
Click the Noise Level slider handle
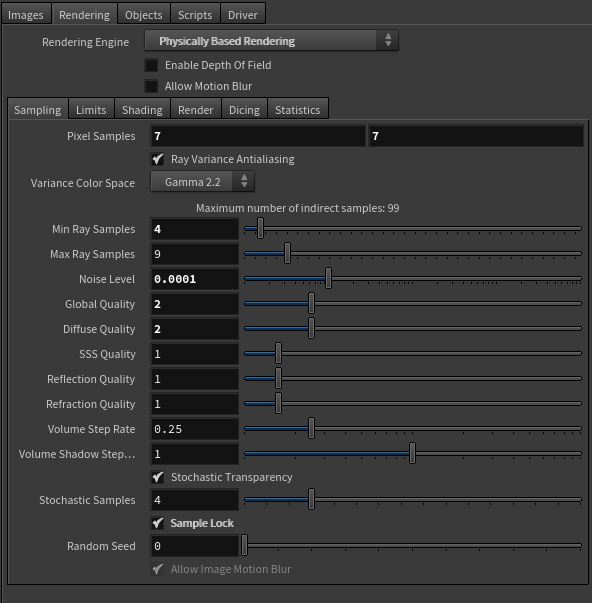[328, 278]
